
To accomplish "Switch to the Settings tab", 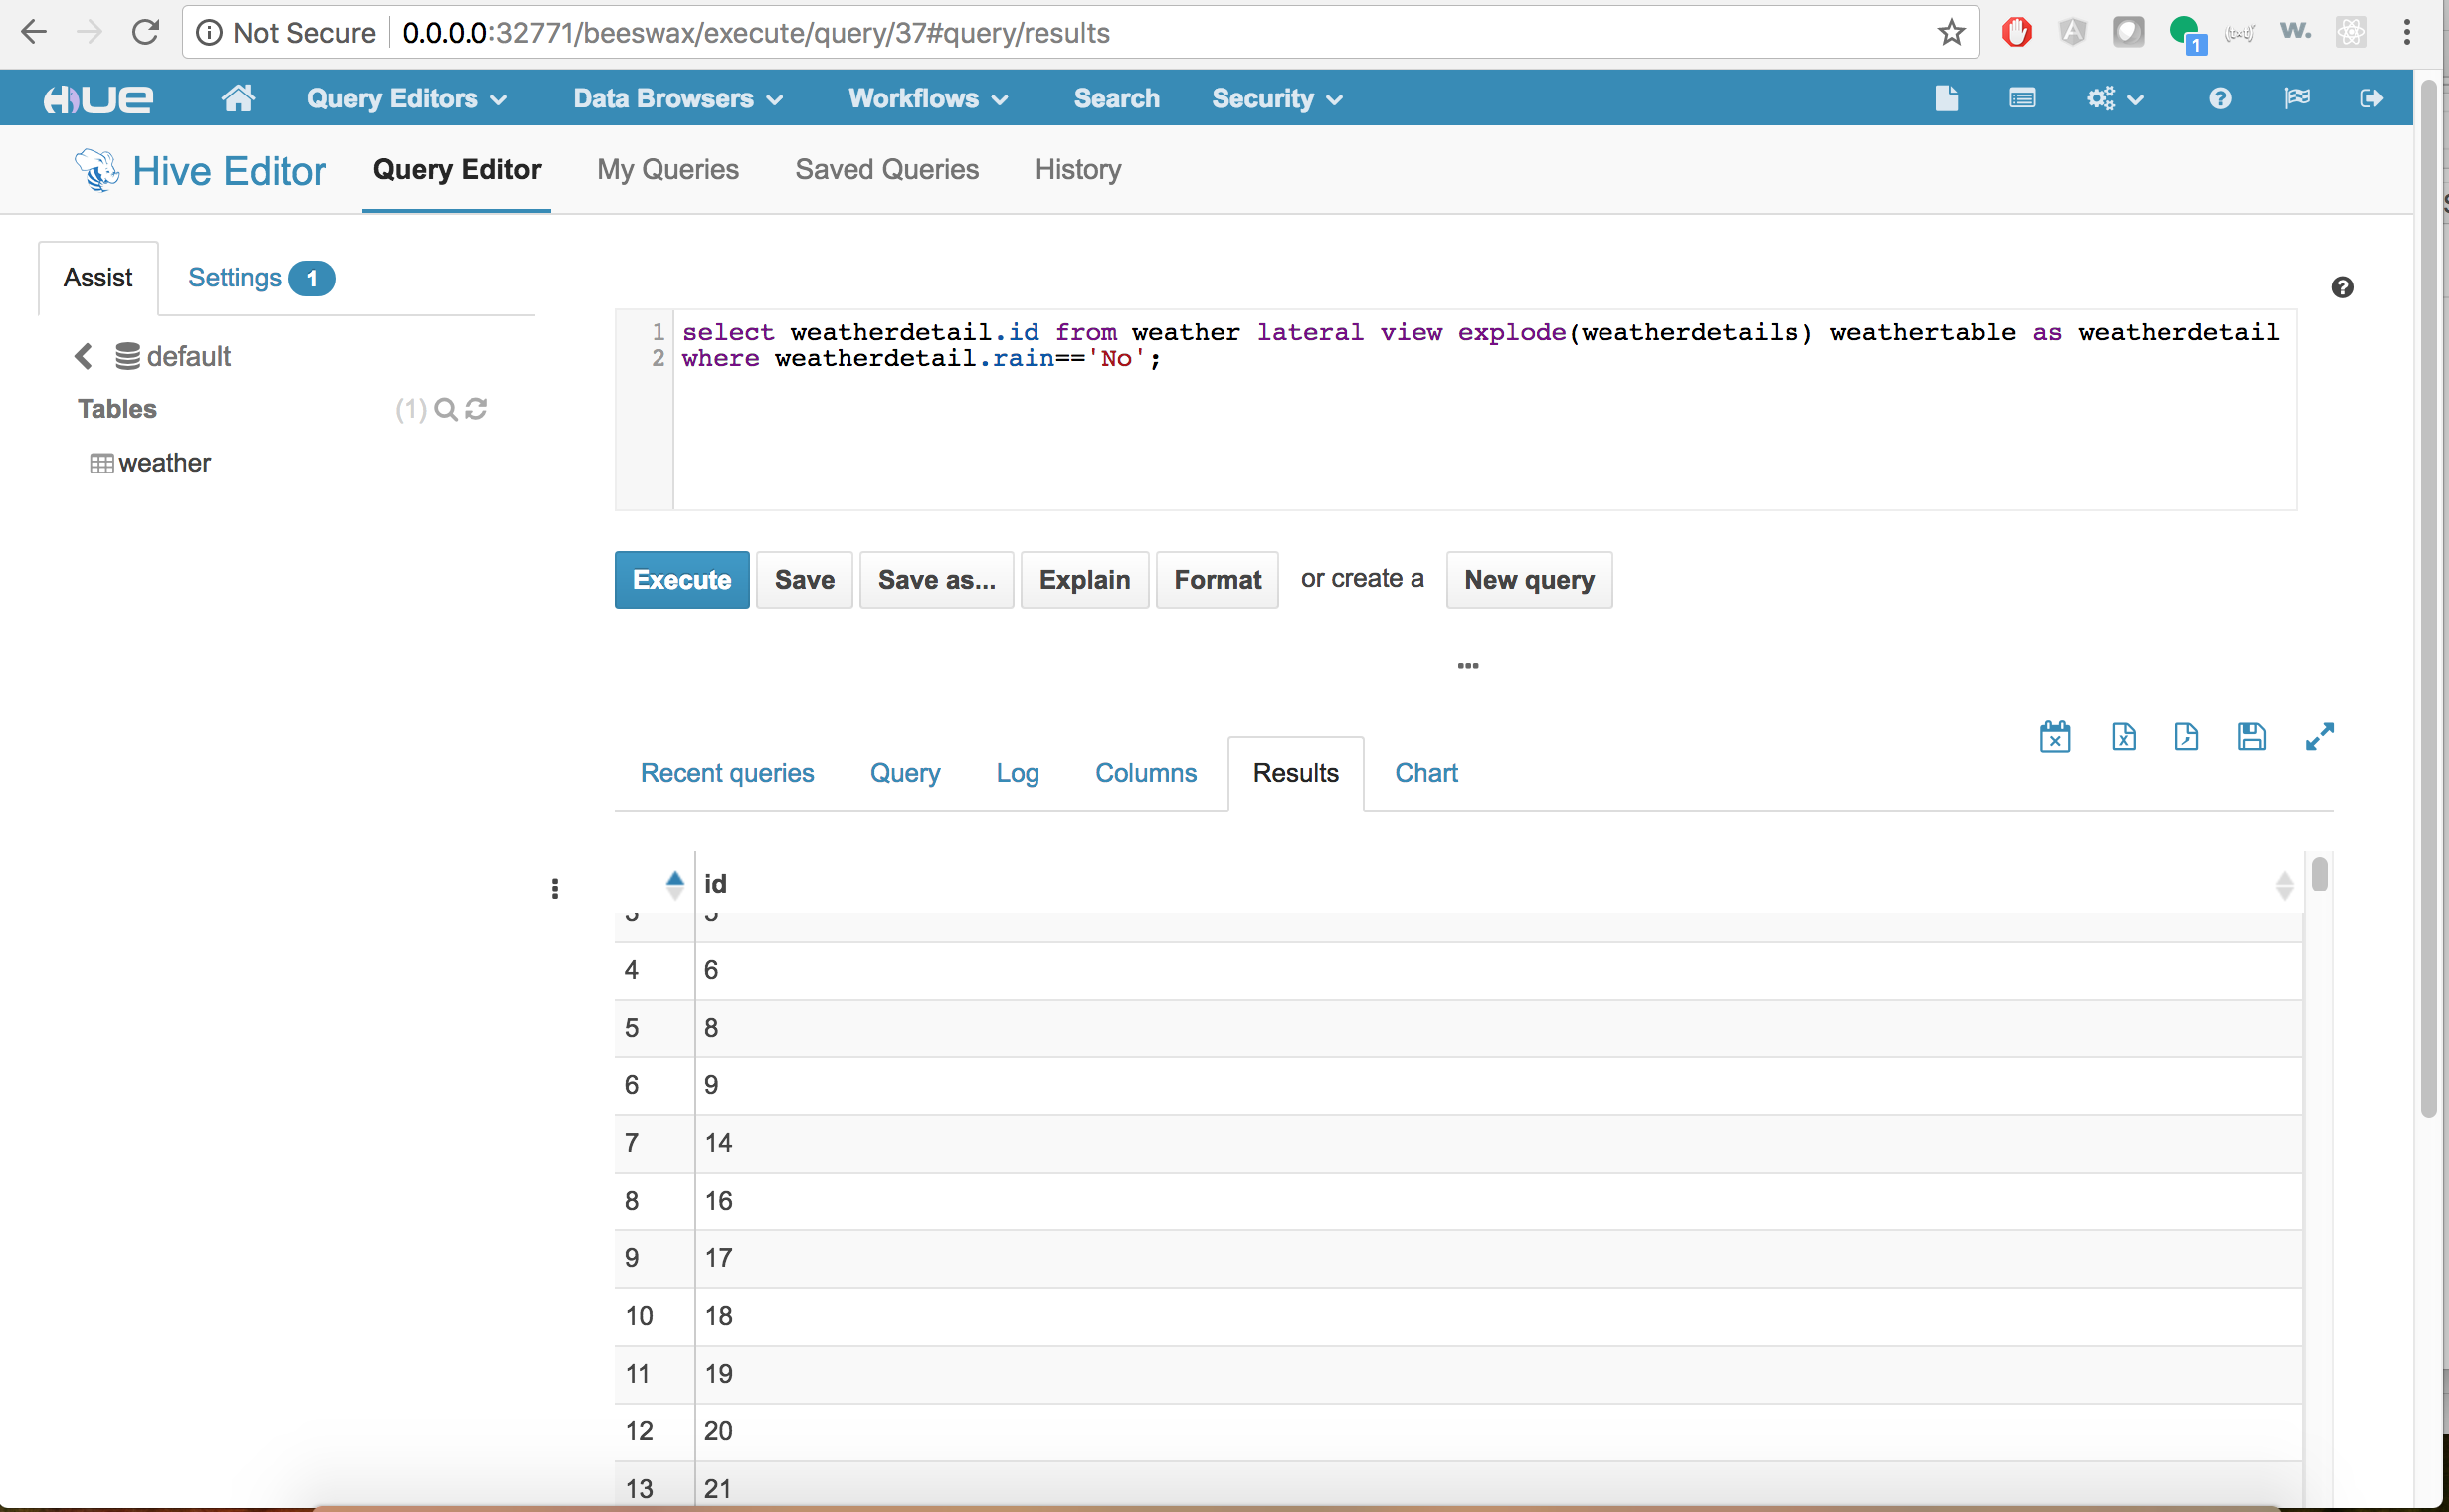I will click(261, 277).
